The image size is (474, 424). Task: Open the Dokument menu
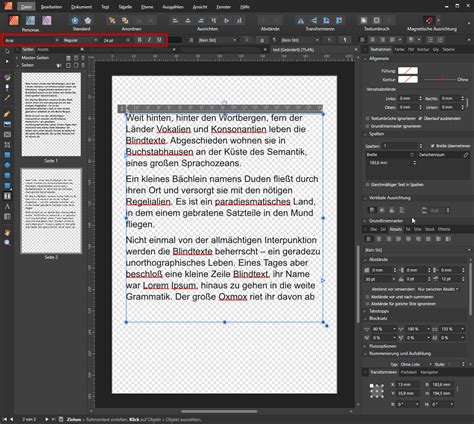(81, 7)
